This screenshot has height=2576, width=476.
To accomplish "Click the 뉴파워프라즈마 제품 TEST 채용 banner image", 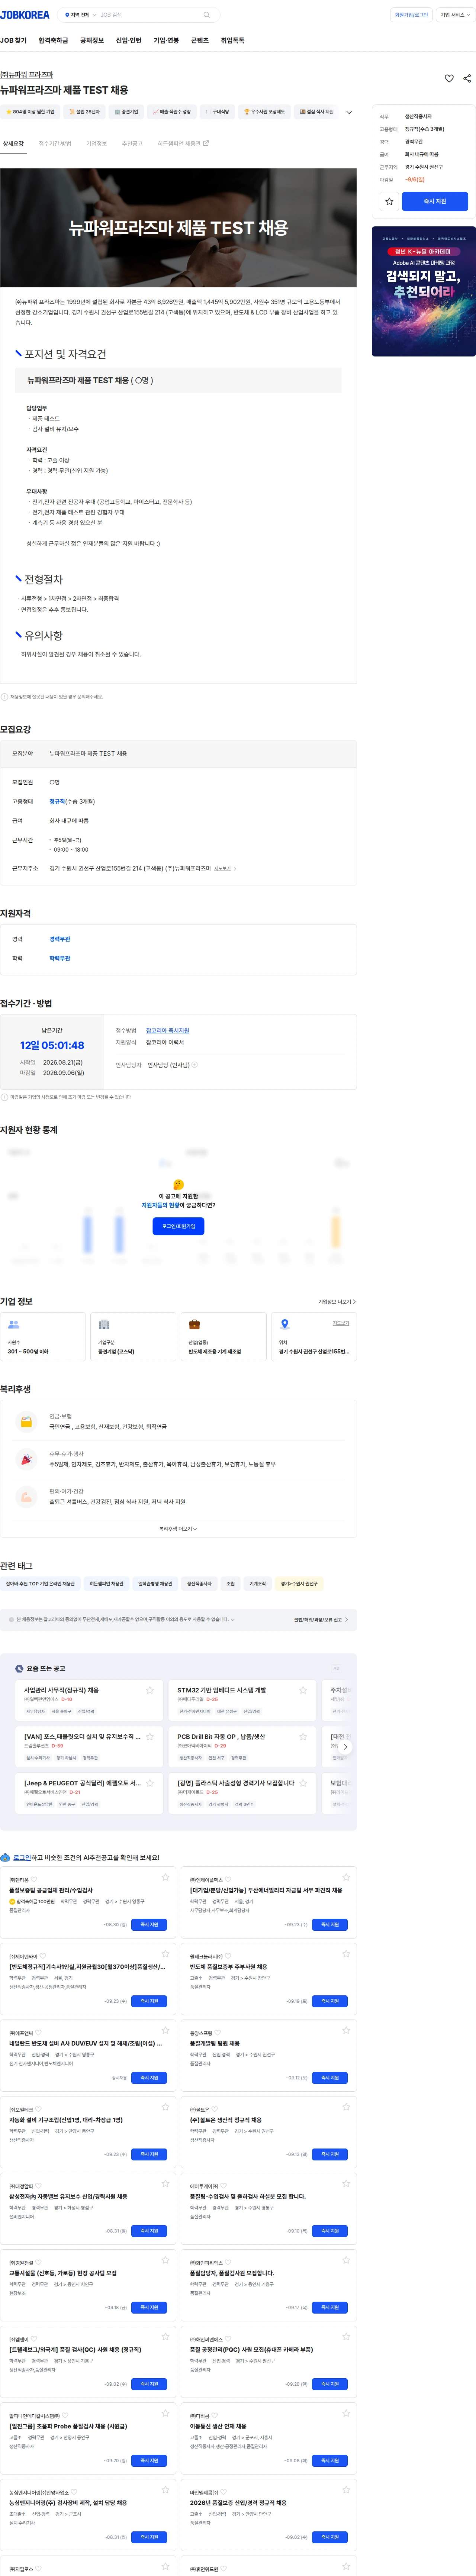I will [178, 228].
